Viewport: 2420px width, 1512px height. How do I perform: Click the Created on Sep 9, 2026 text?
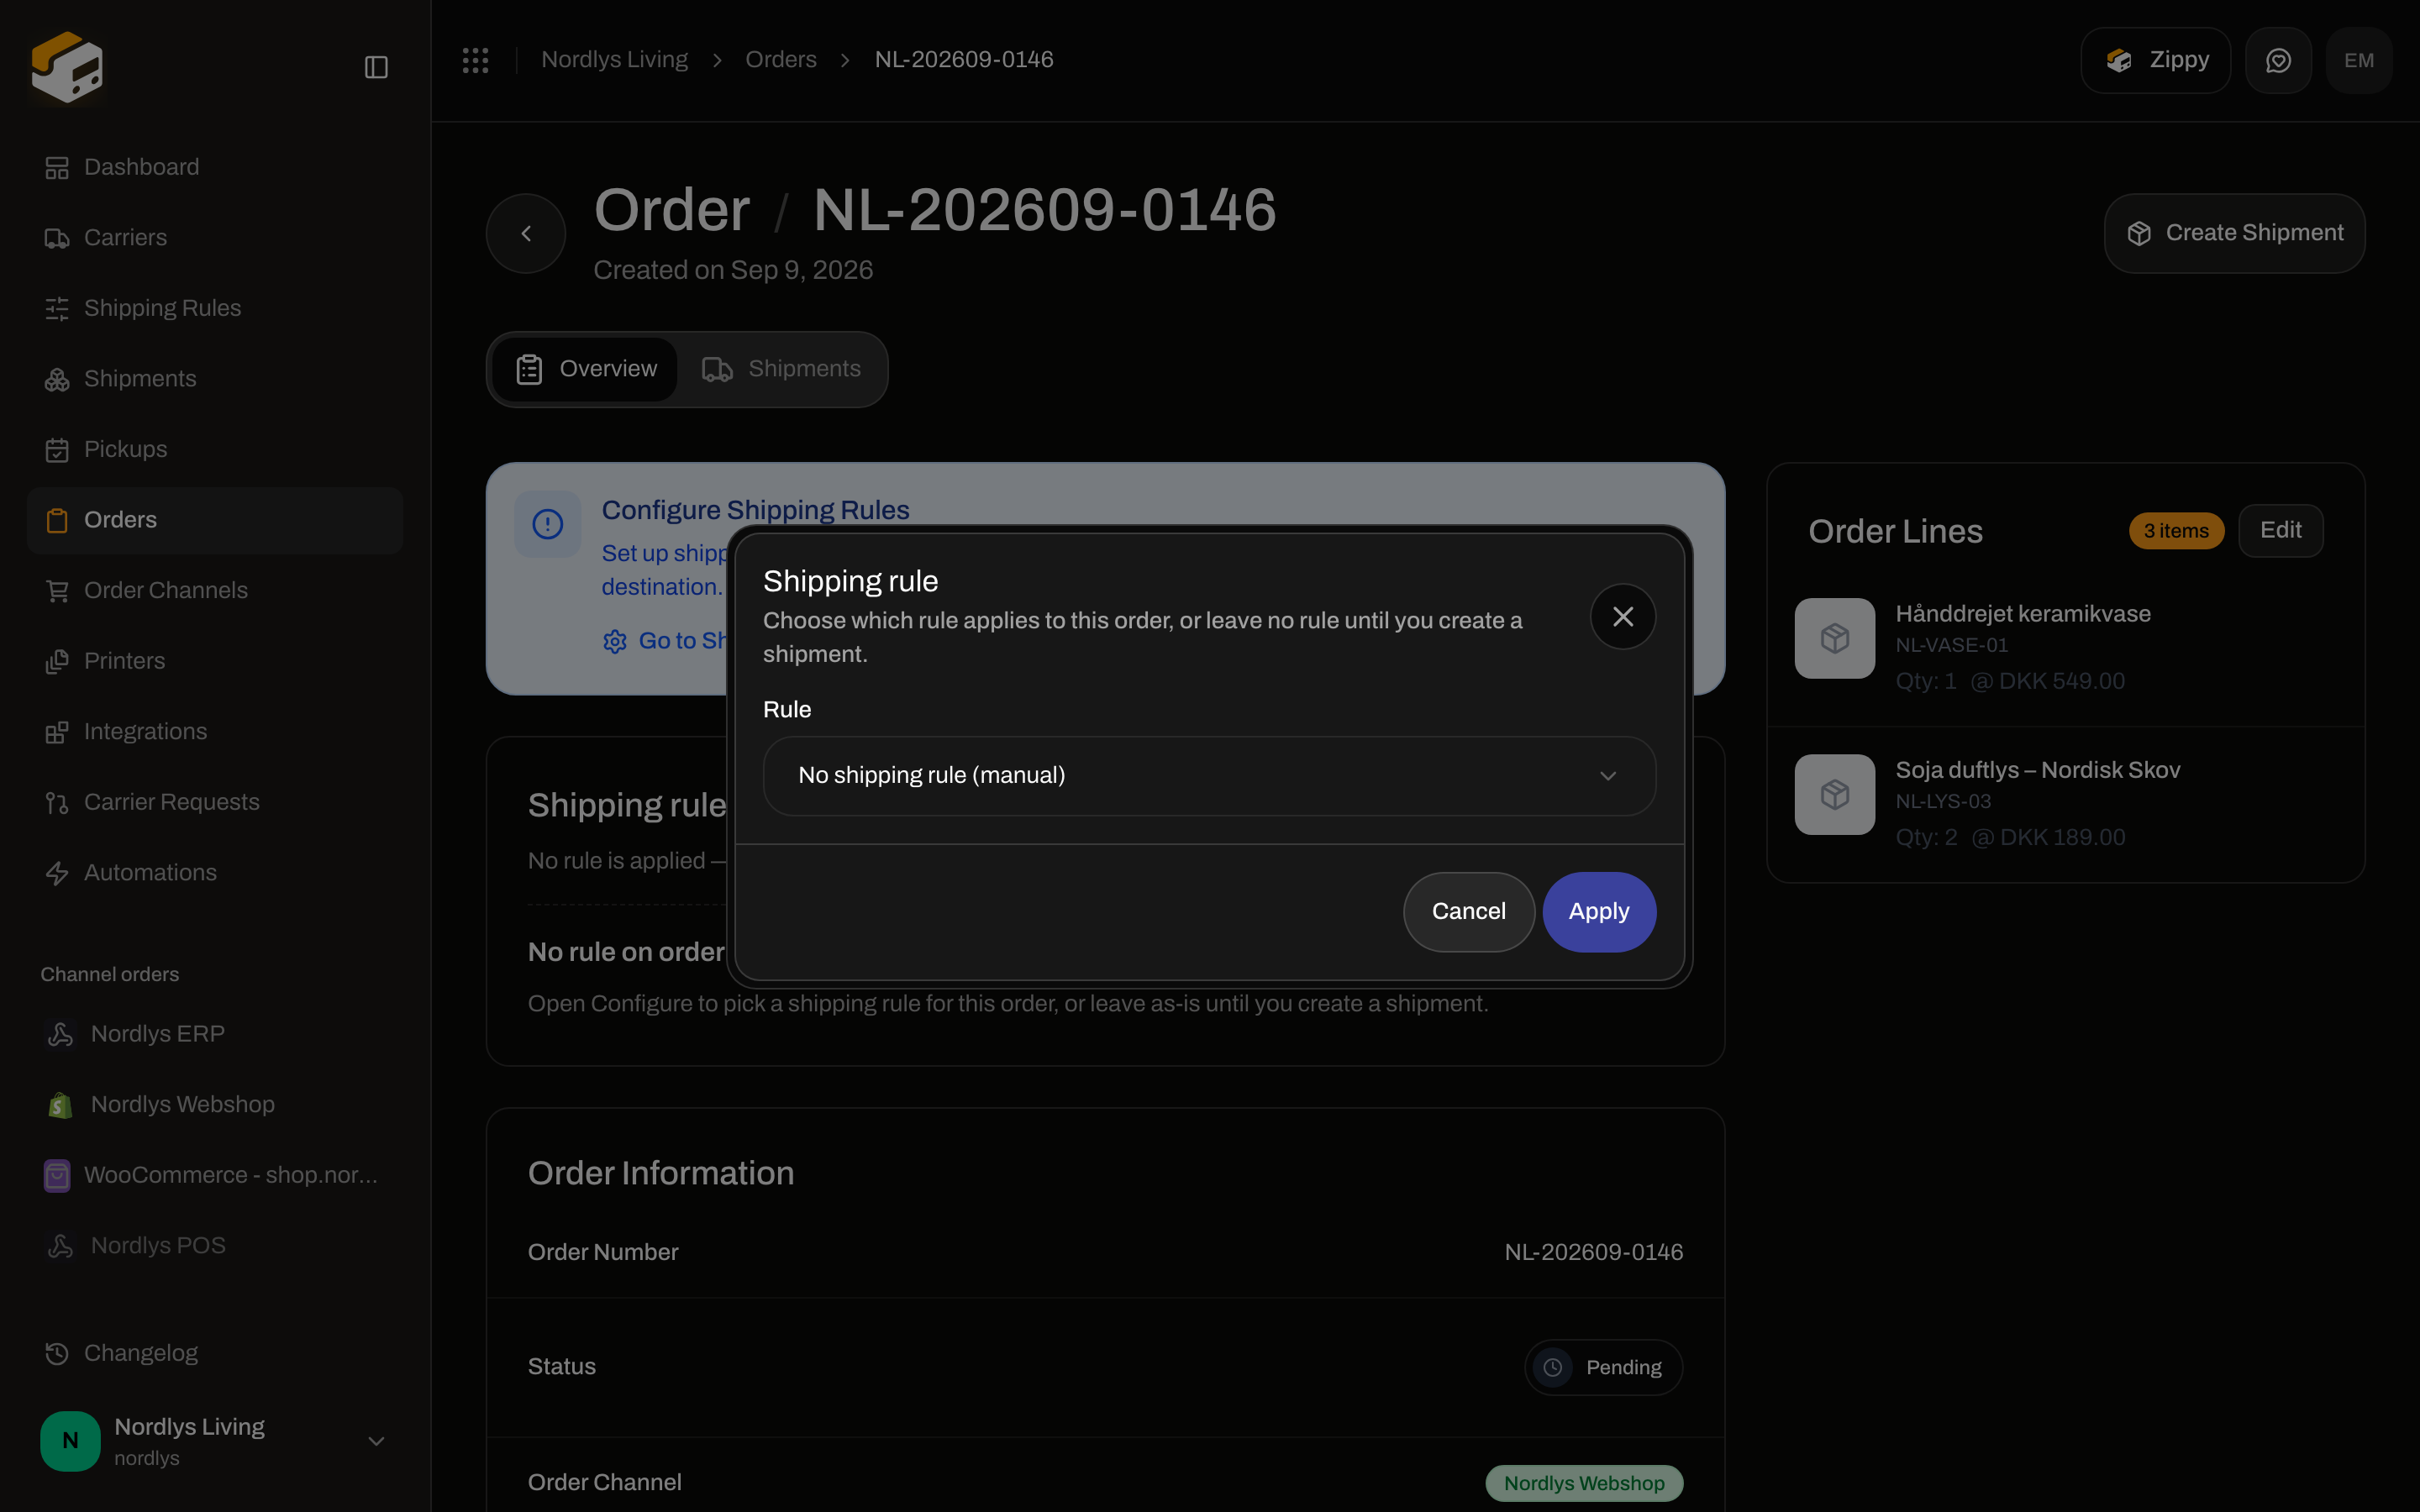click(733, 270)
